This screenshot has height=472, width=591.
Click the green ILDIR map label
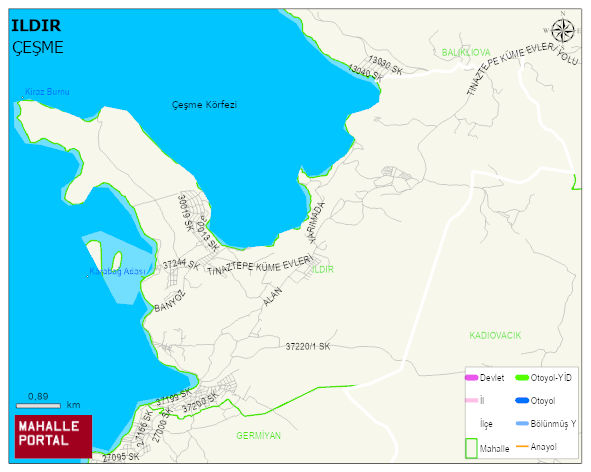tap(323, 269)
